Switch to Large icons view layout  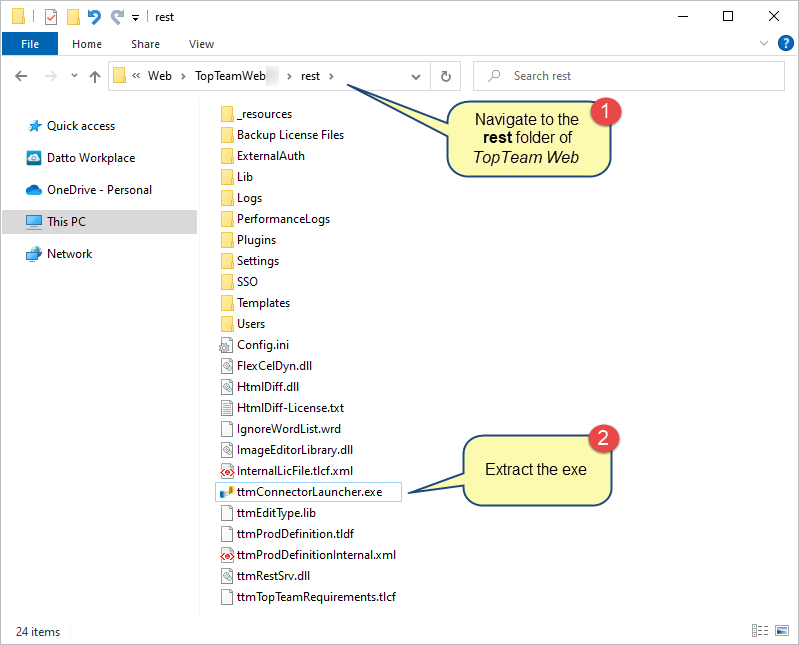coord(782,631)
